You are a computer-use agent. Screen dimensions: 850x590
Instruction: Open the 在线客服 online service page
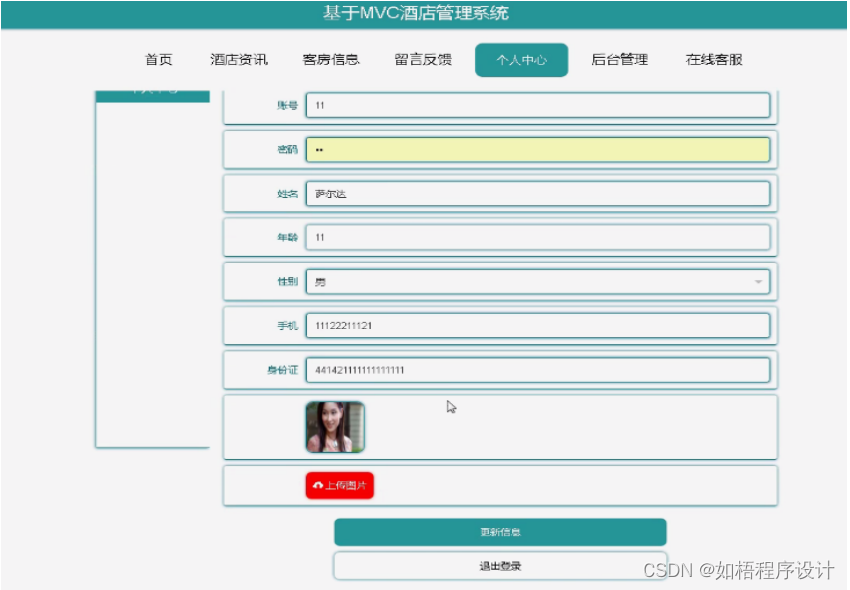[x=712, y=59]
